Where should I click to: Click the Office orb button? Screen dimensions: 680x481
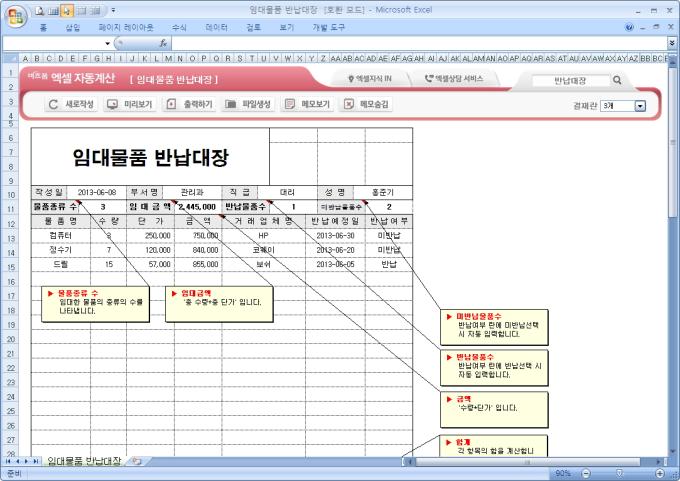[x=16, y=16]
